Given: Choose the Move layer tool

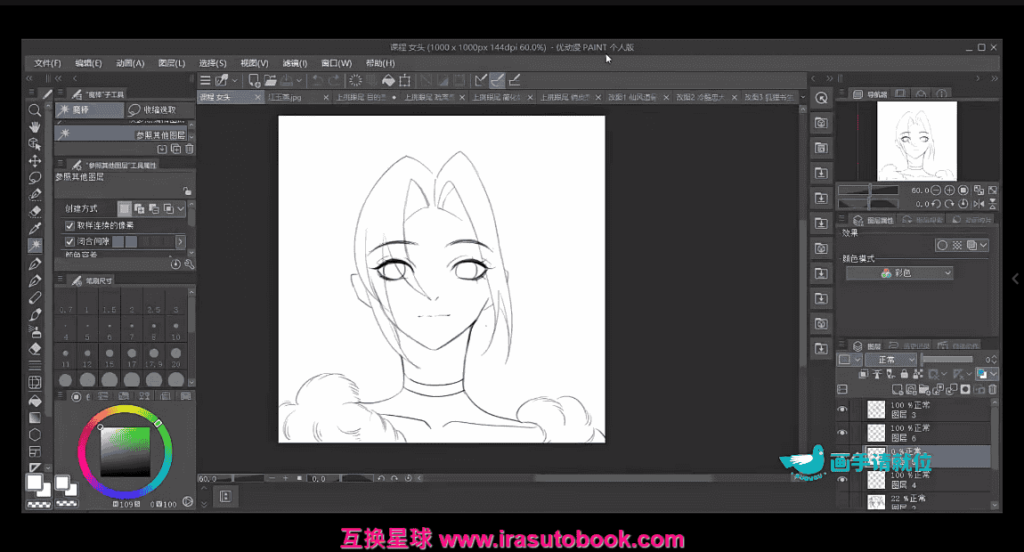Looking at the screenshot, I should pyautogui.click(x=35, y=160).
